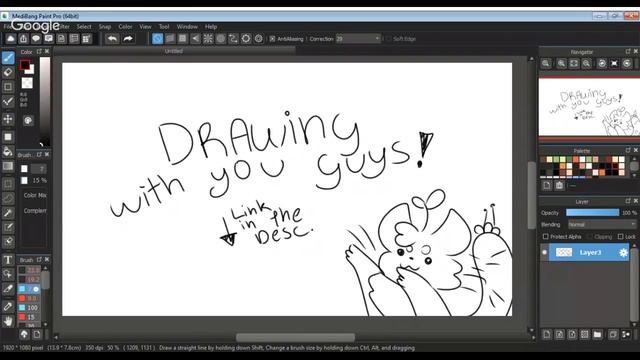Toggle the parallel snap guide
The height and width of the screenshot is (360, 640).
point(170,39)
